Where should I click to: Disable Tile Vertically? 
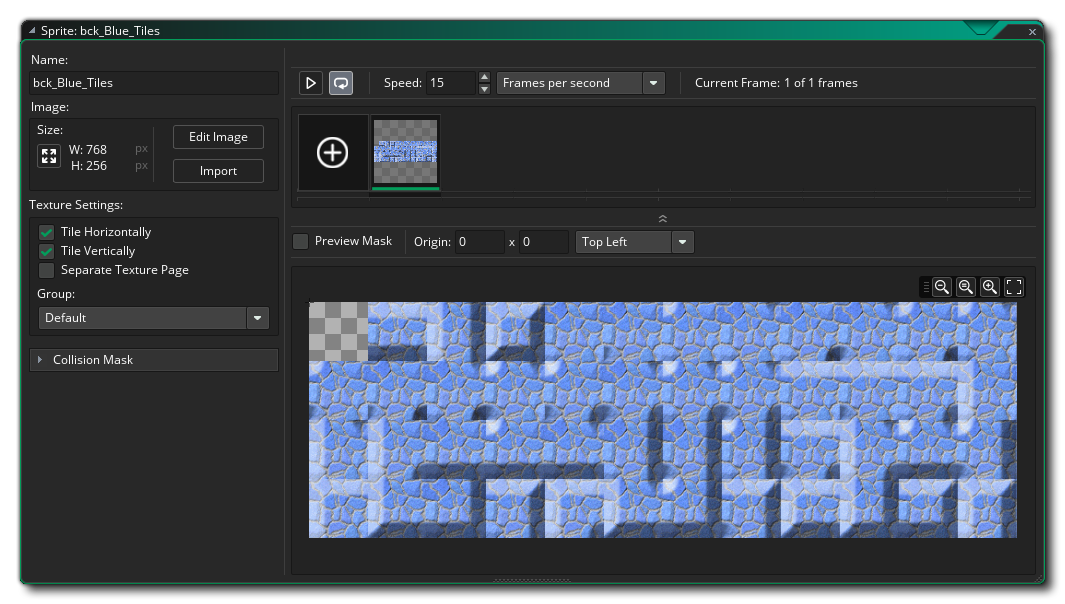pyautogui.click(x=46, y=250)
